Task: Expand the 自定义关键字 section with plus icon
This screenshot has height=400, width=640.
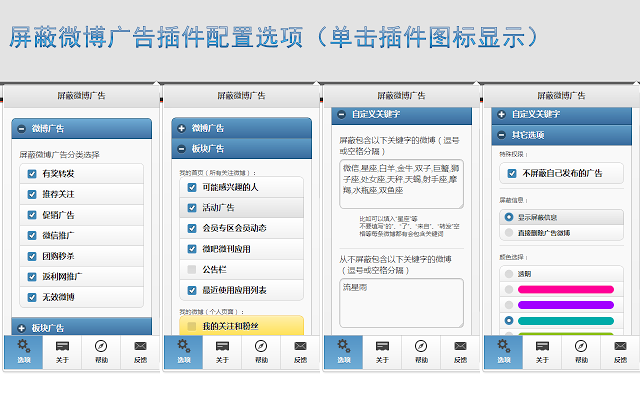Action: (x=502, y=115)
